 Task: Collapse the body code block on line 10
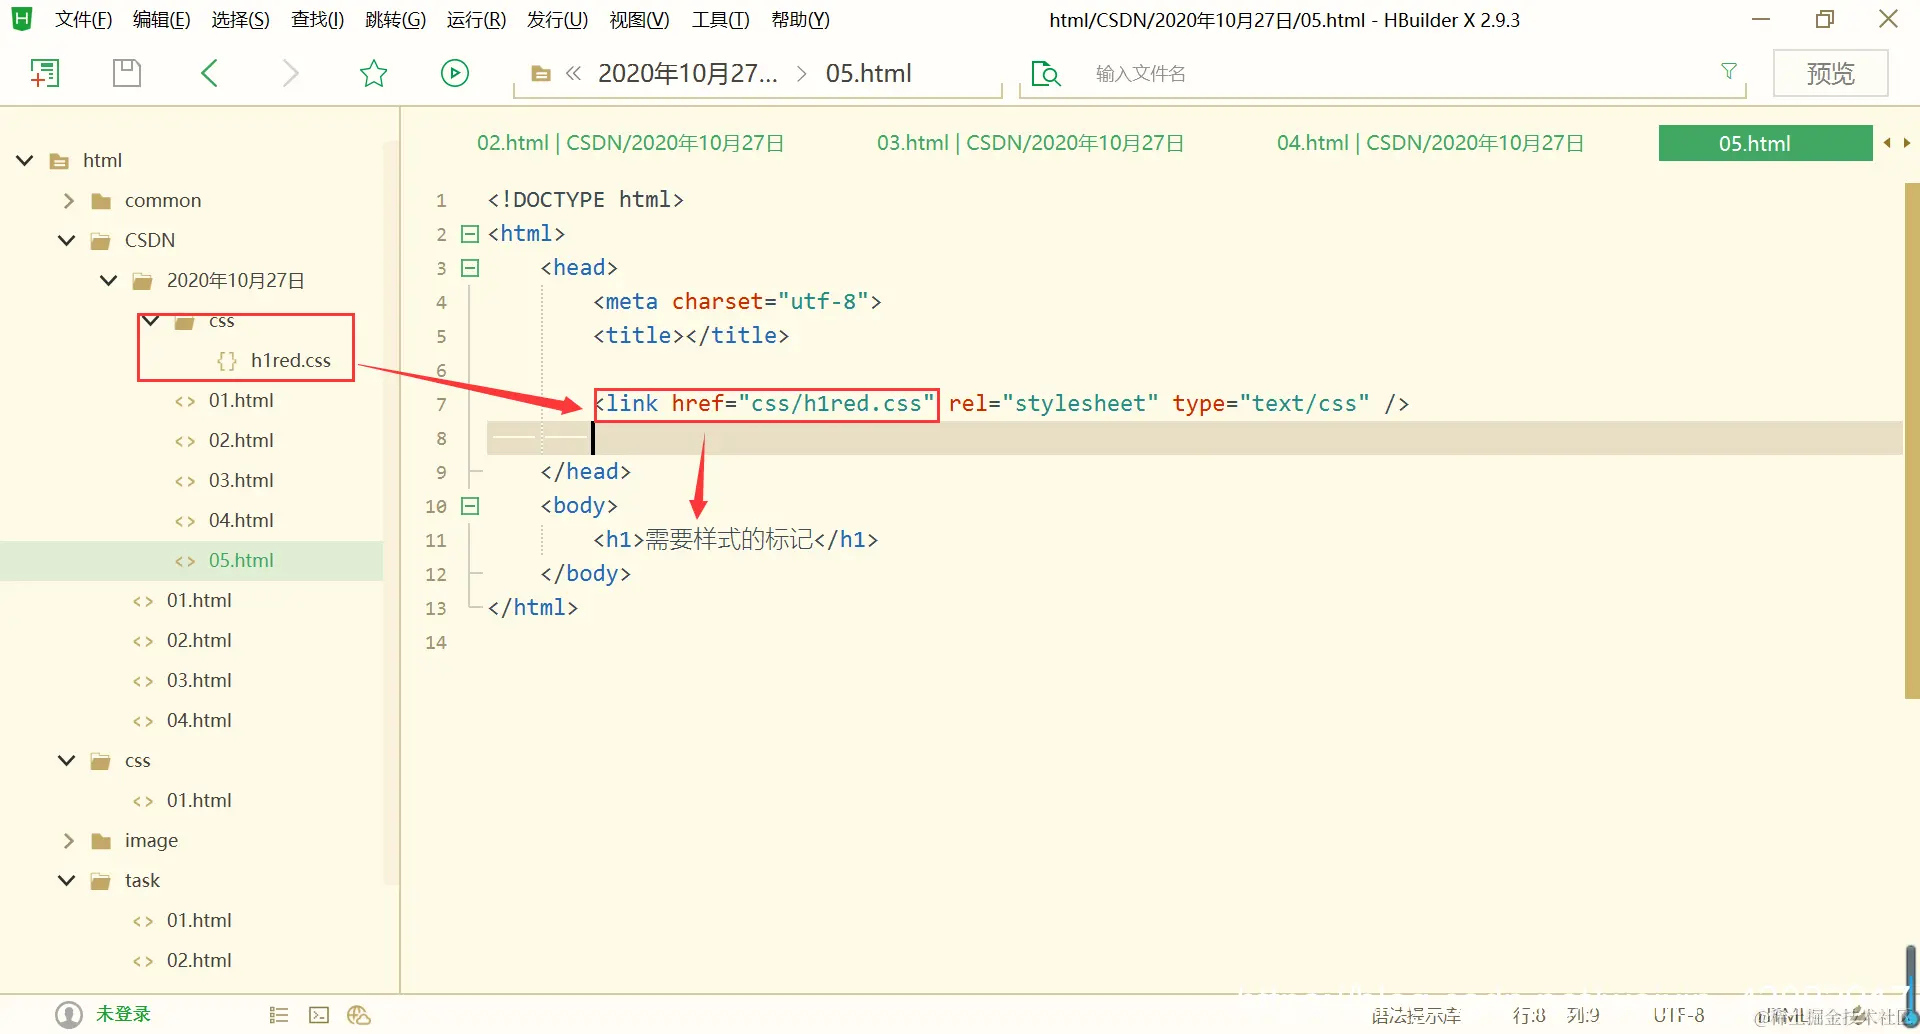470,506
